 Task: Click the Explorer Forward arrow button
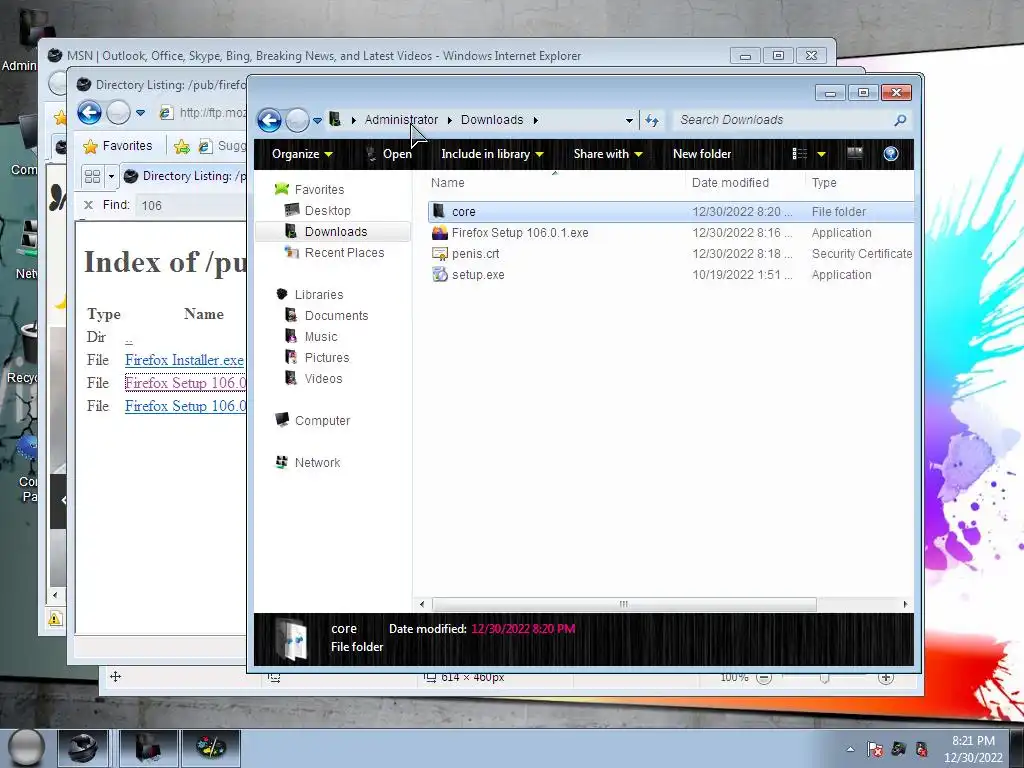click(x=297, y=120)
